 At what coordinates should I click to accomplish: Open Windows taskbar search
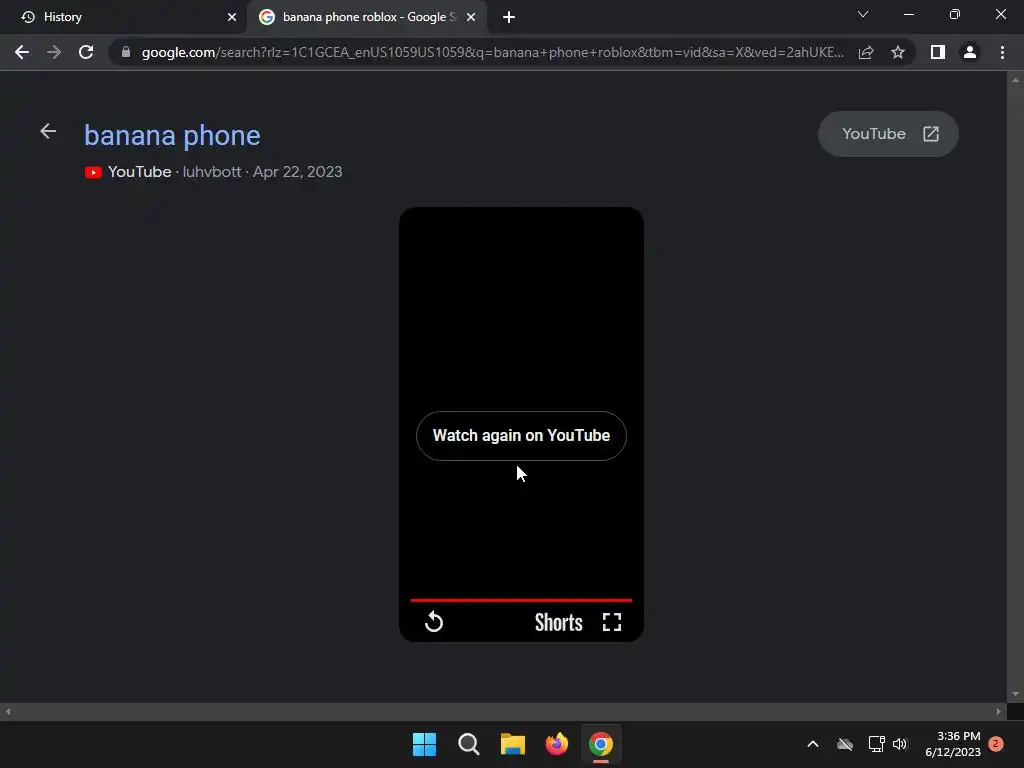[468, 744]
